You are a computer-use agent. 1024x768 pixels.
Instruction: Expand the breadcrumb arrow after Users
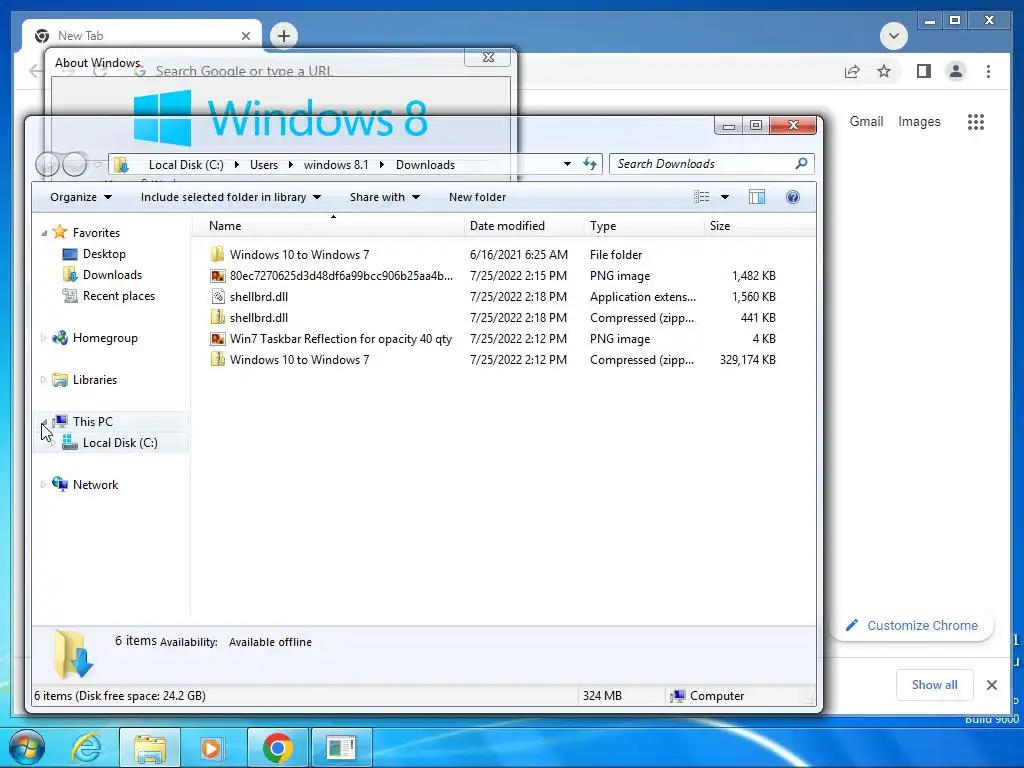pyautogui.click(x=291, y=165)
